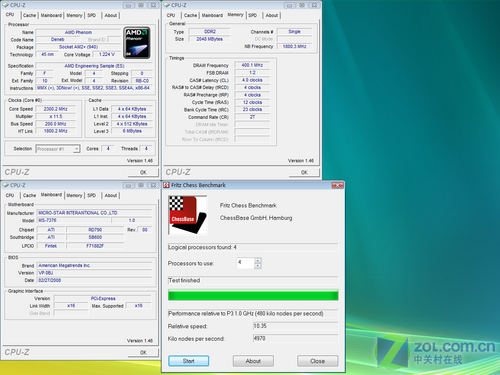500x375 pixels.
Task: Click the Graphic Interface Version PCI-Express
Action: point(103,298)
